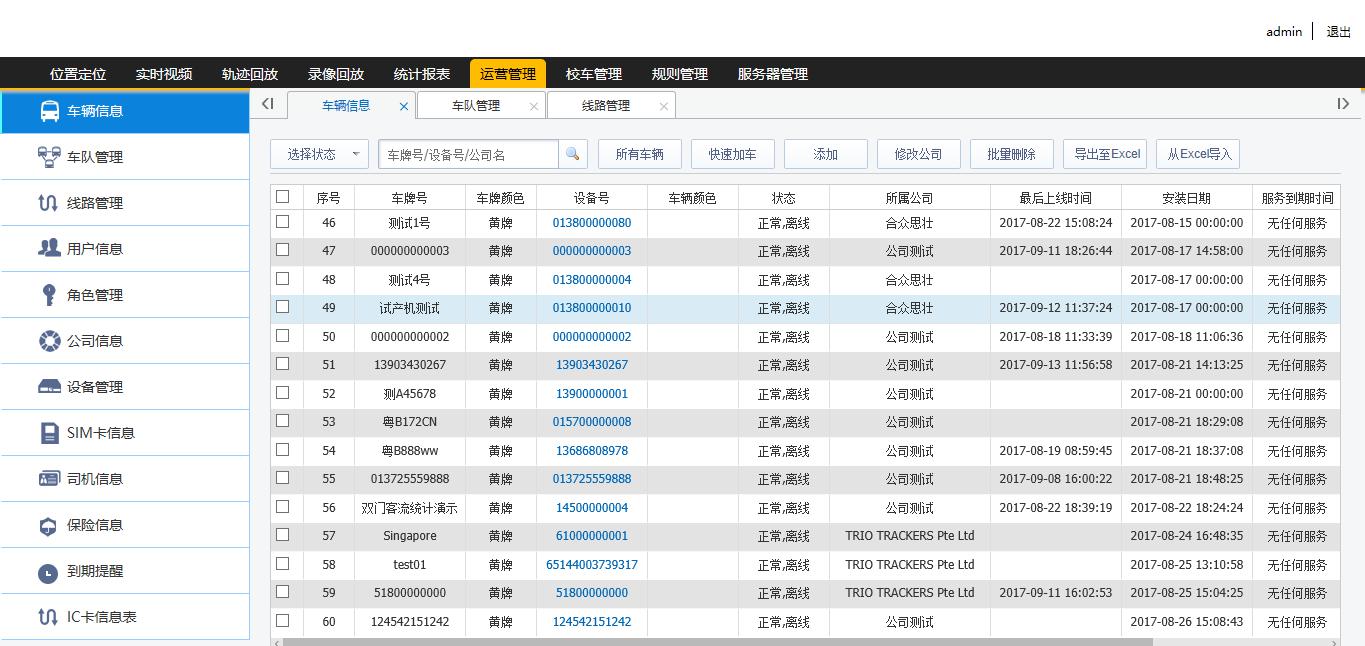Screen dimensions: 1365x646
Task: Click the 批量删除 button
Action: pyautogui.click(x=1012, y=154)
